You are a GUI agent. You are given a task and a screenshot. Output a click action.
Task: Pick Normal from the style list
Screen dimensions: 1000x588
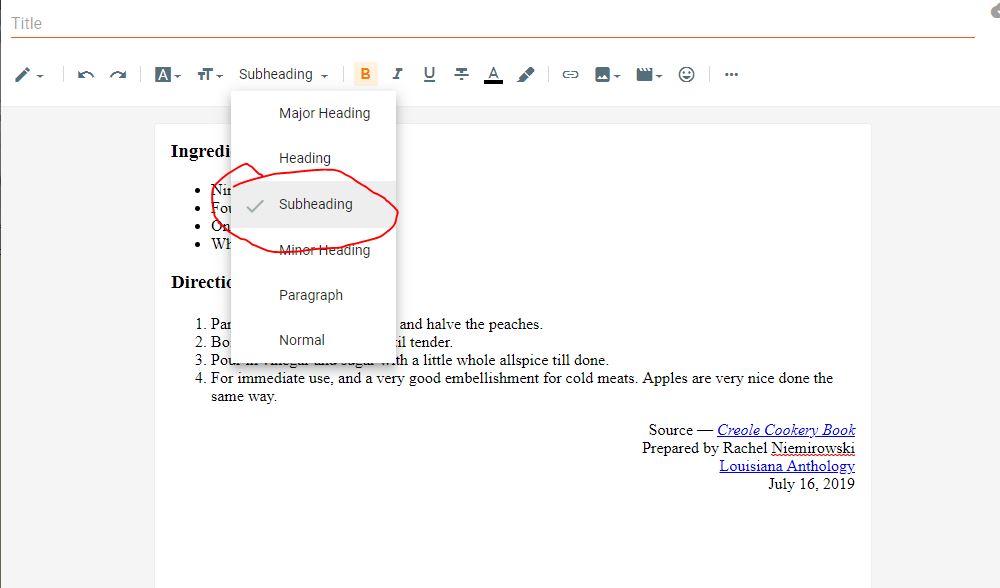(301, 340)
